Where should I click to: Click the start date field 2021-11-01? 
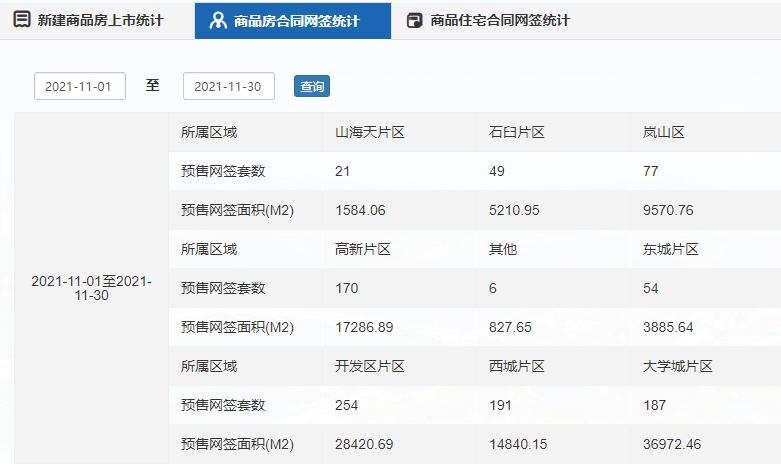point(80,86)
